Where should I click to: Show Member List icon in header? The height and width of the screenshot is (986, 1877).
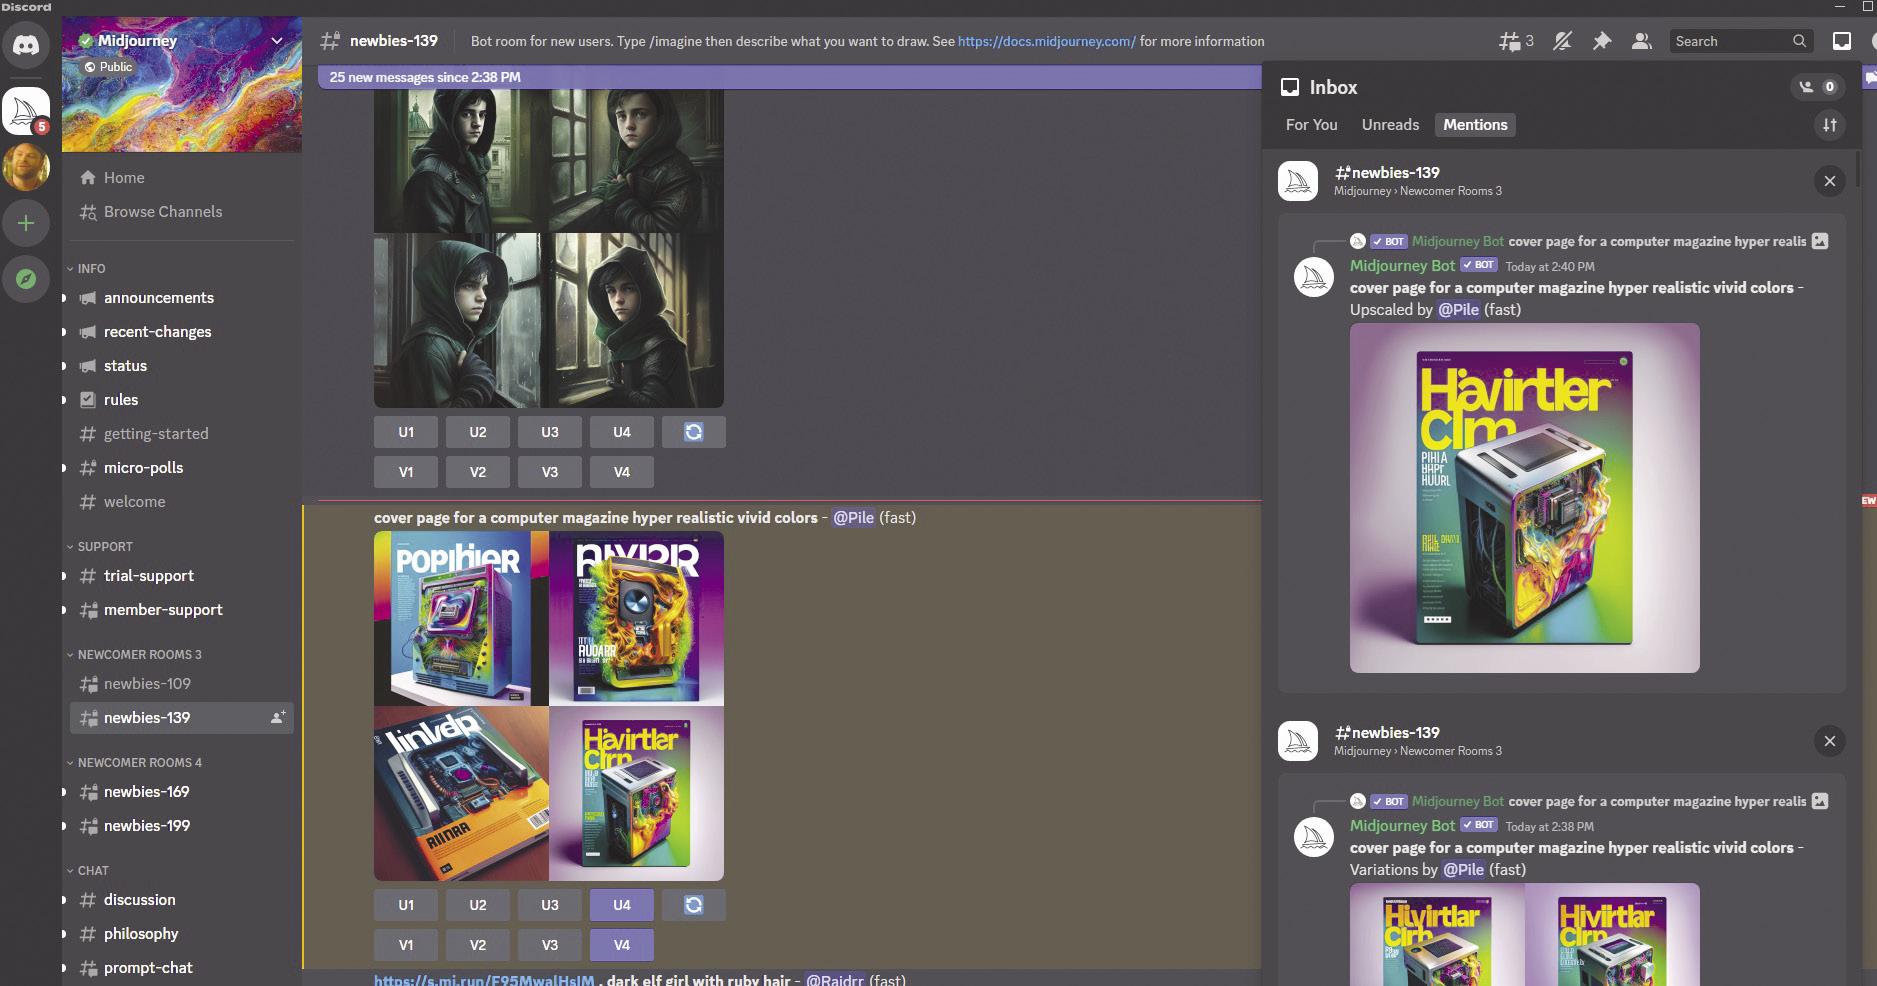pyautogui.click(x=1642, y=41)
